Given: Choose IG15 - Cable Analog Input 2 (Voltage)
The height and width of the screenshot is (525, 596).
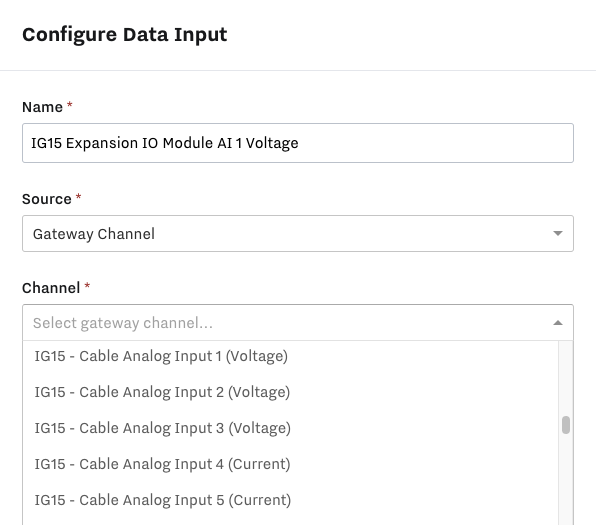Looking at the screenshot, I should click(291, 392).
